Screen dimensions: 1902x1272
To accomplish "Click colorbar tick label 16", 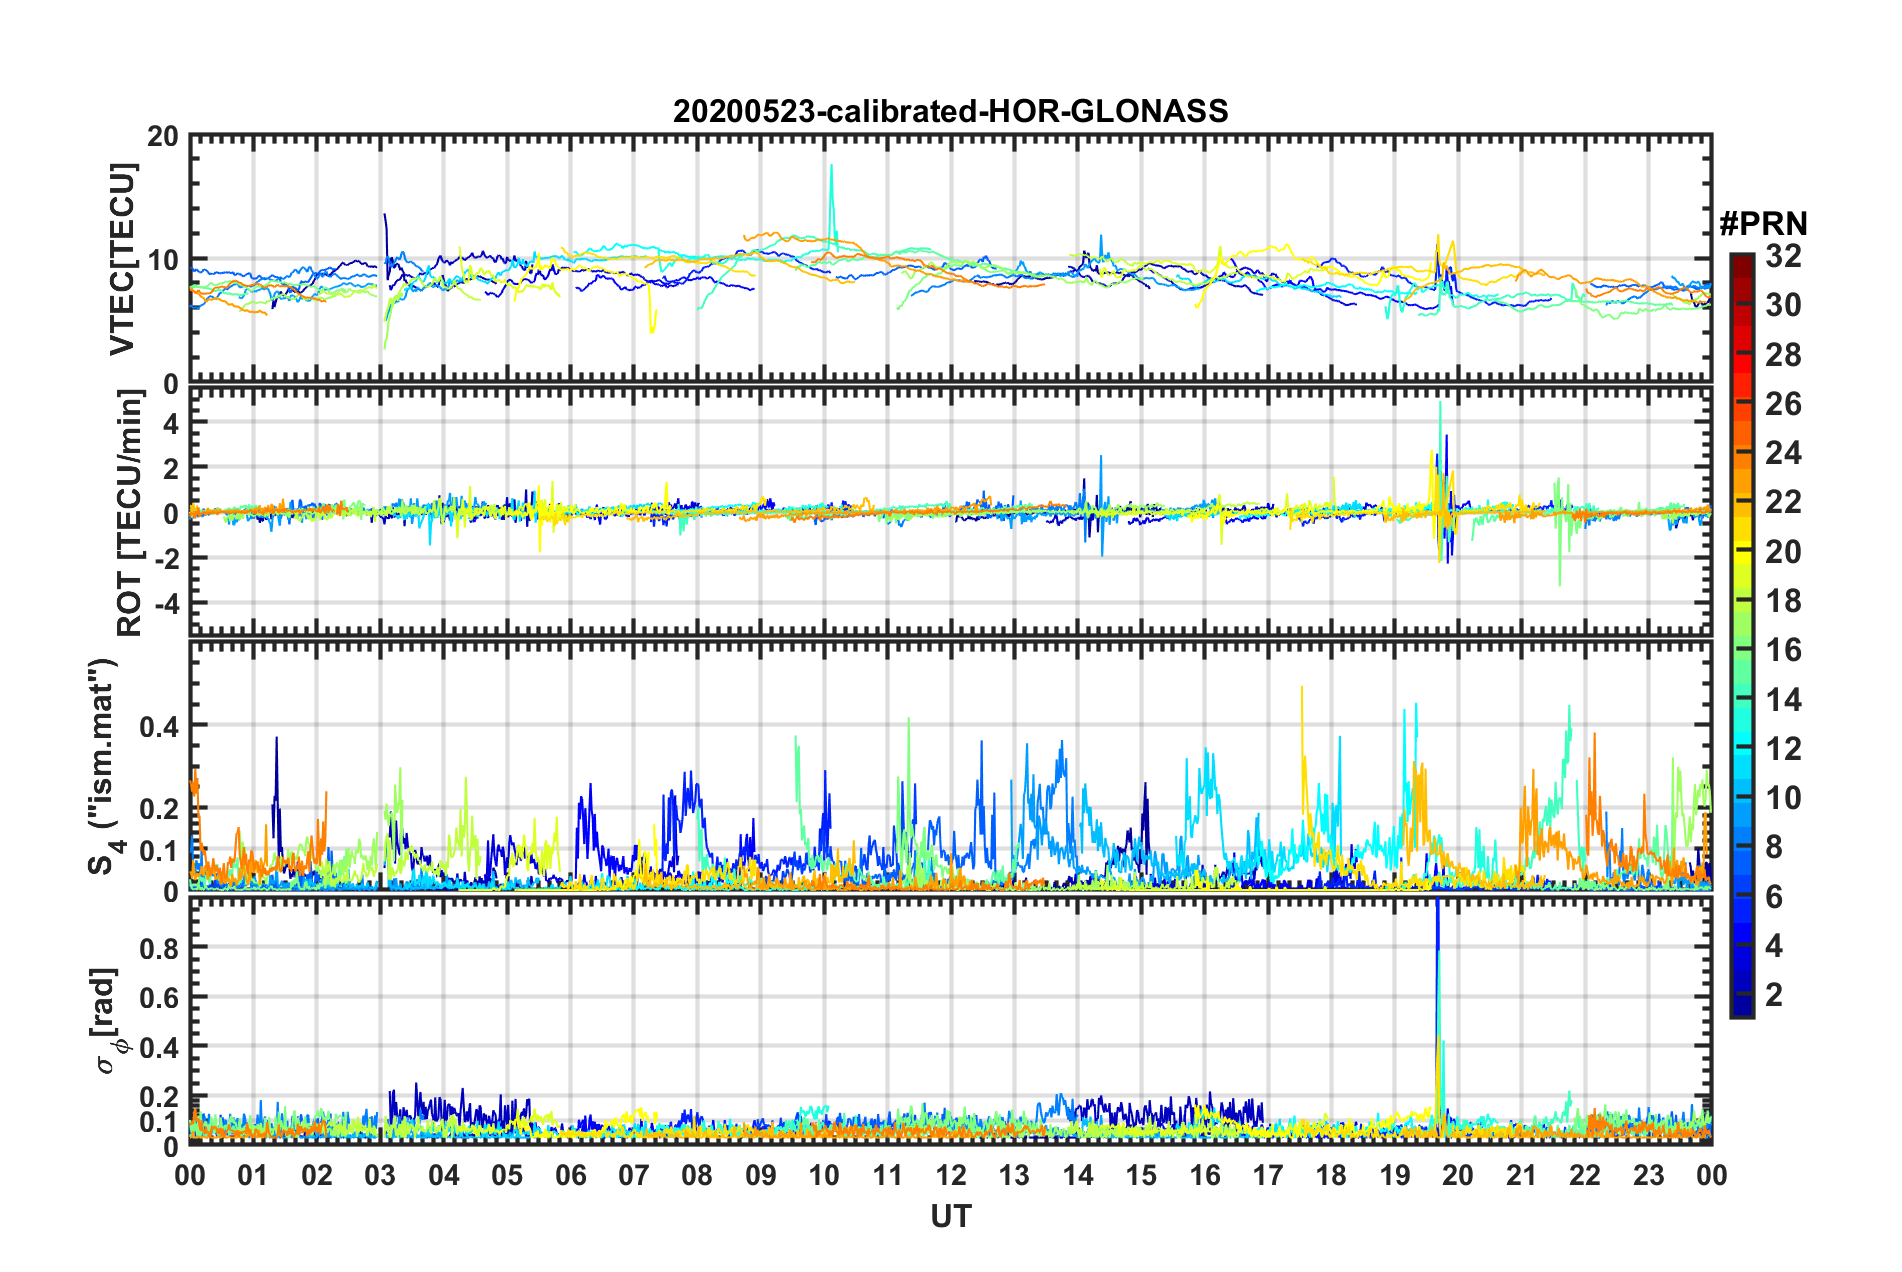I will [x=1783, y=650].
